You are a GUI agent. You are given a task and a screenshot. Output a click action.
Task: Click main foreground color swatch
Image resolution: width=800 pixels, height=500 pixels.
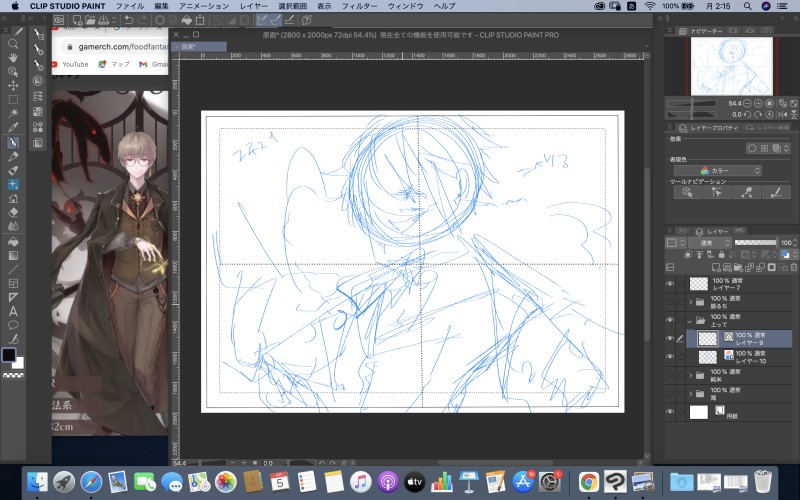9,355
